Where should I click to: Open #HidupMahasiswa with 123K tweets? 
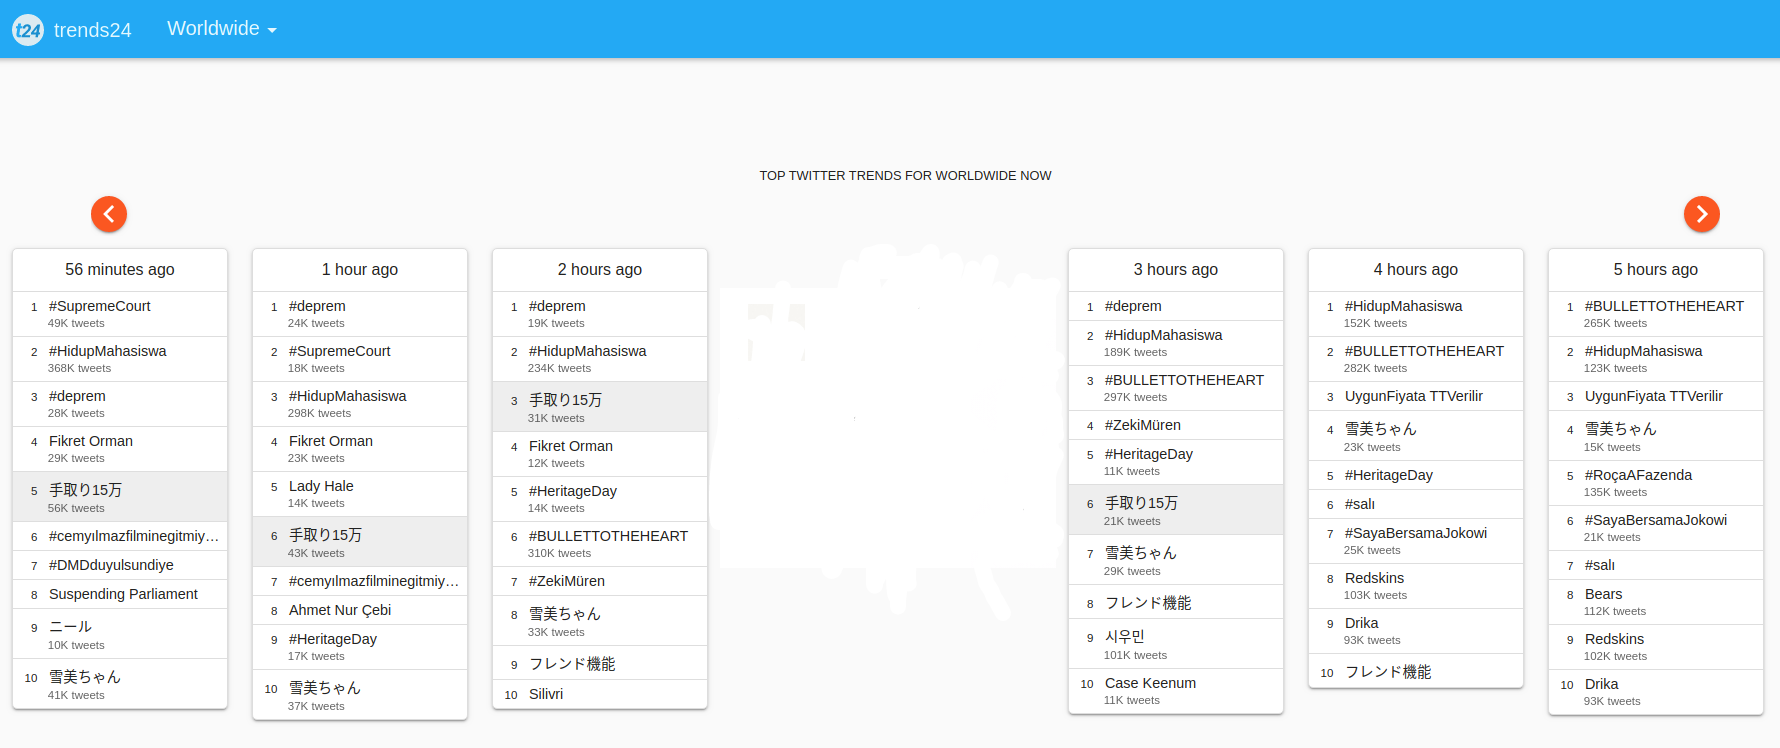[1644, 351]
